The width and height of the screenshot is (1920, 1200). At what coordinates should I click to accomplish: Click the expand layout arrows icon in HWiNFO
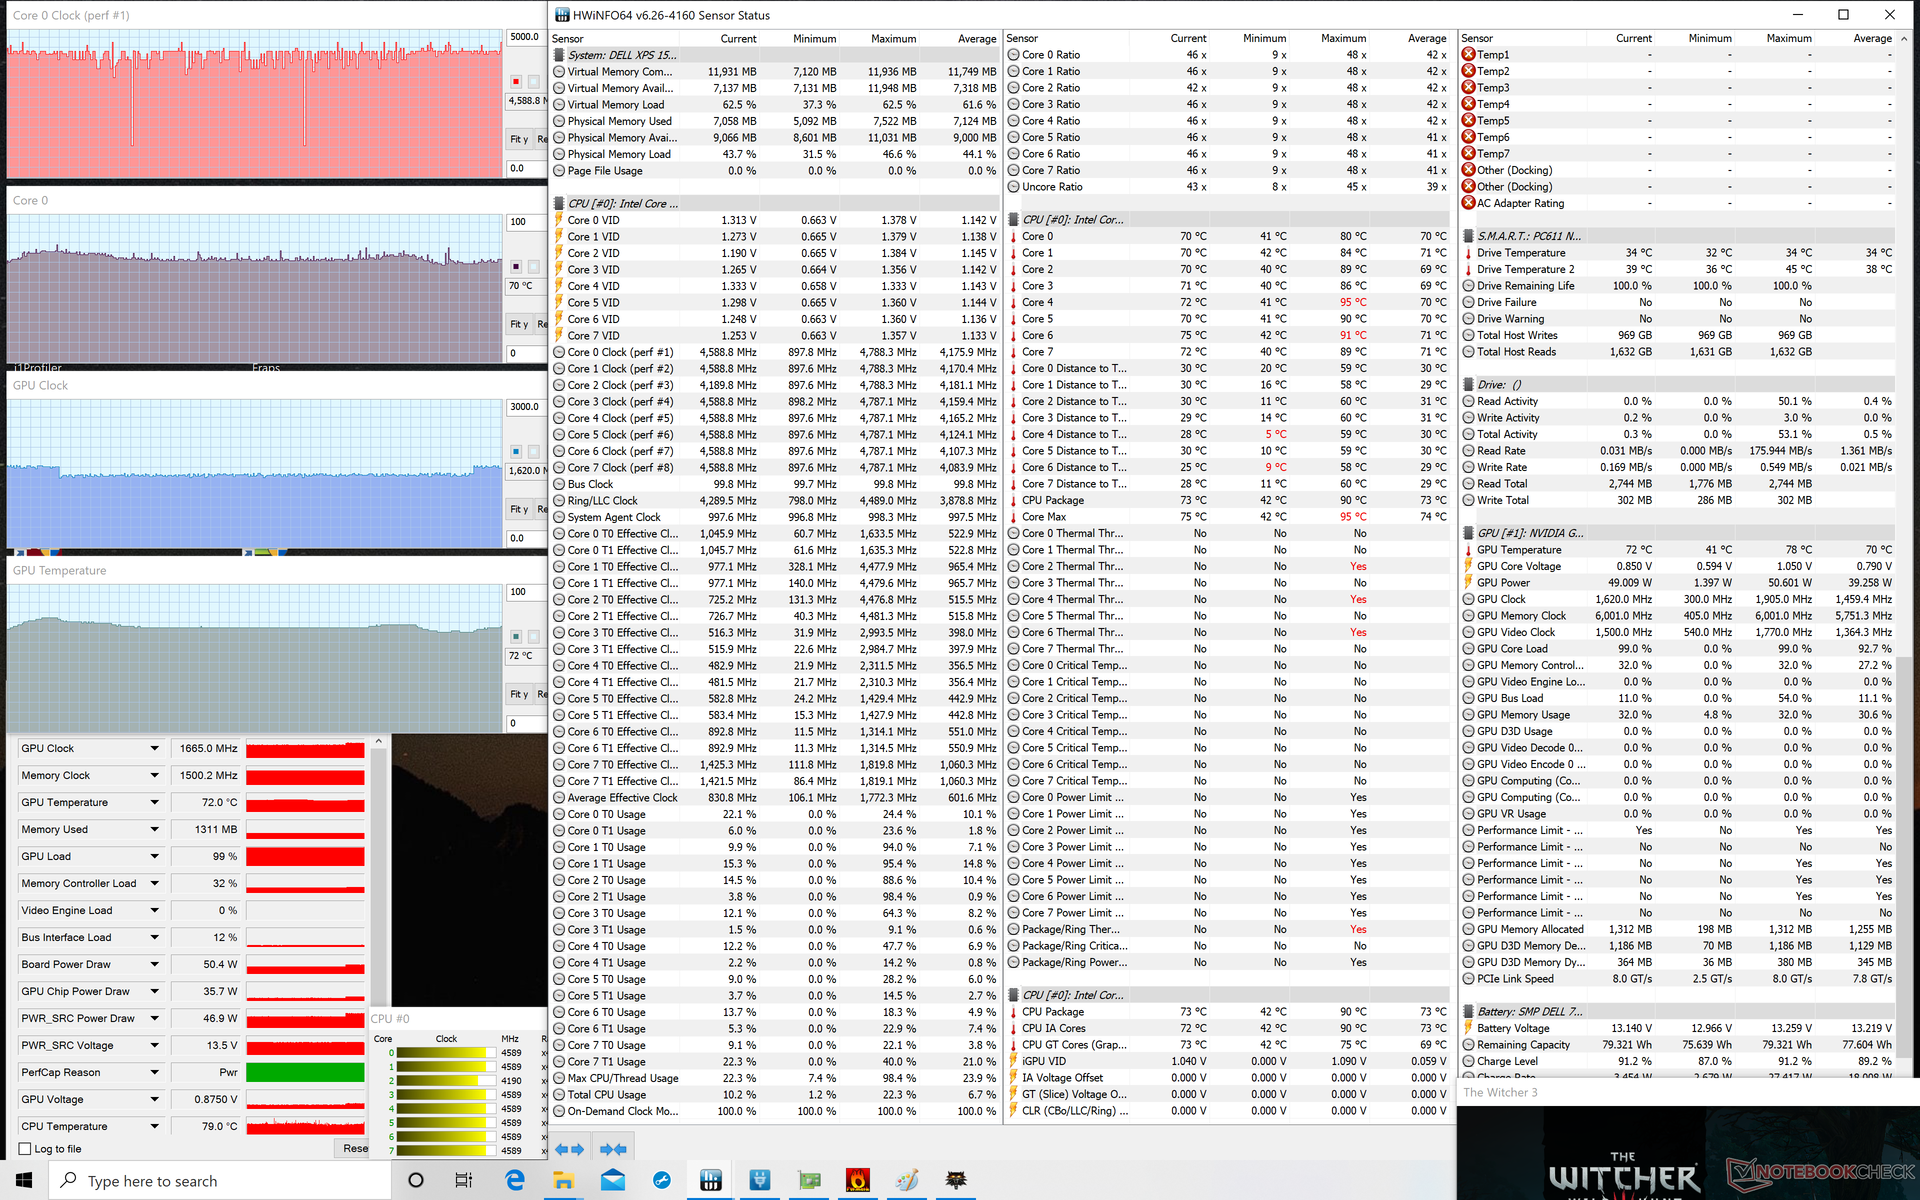pos(570,1149)
